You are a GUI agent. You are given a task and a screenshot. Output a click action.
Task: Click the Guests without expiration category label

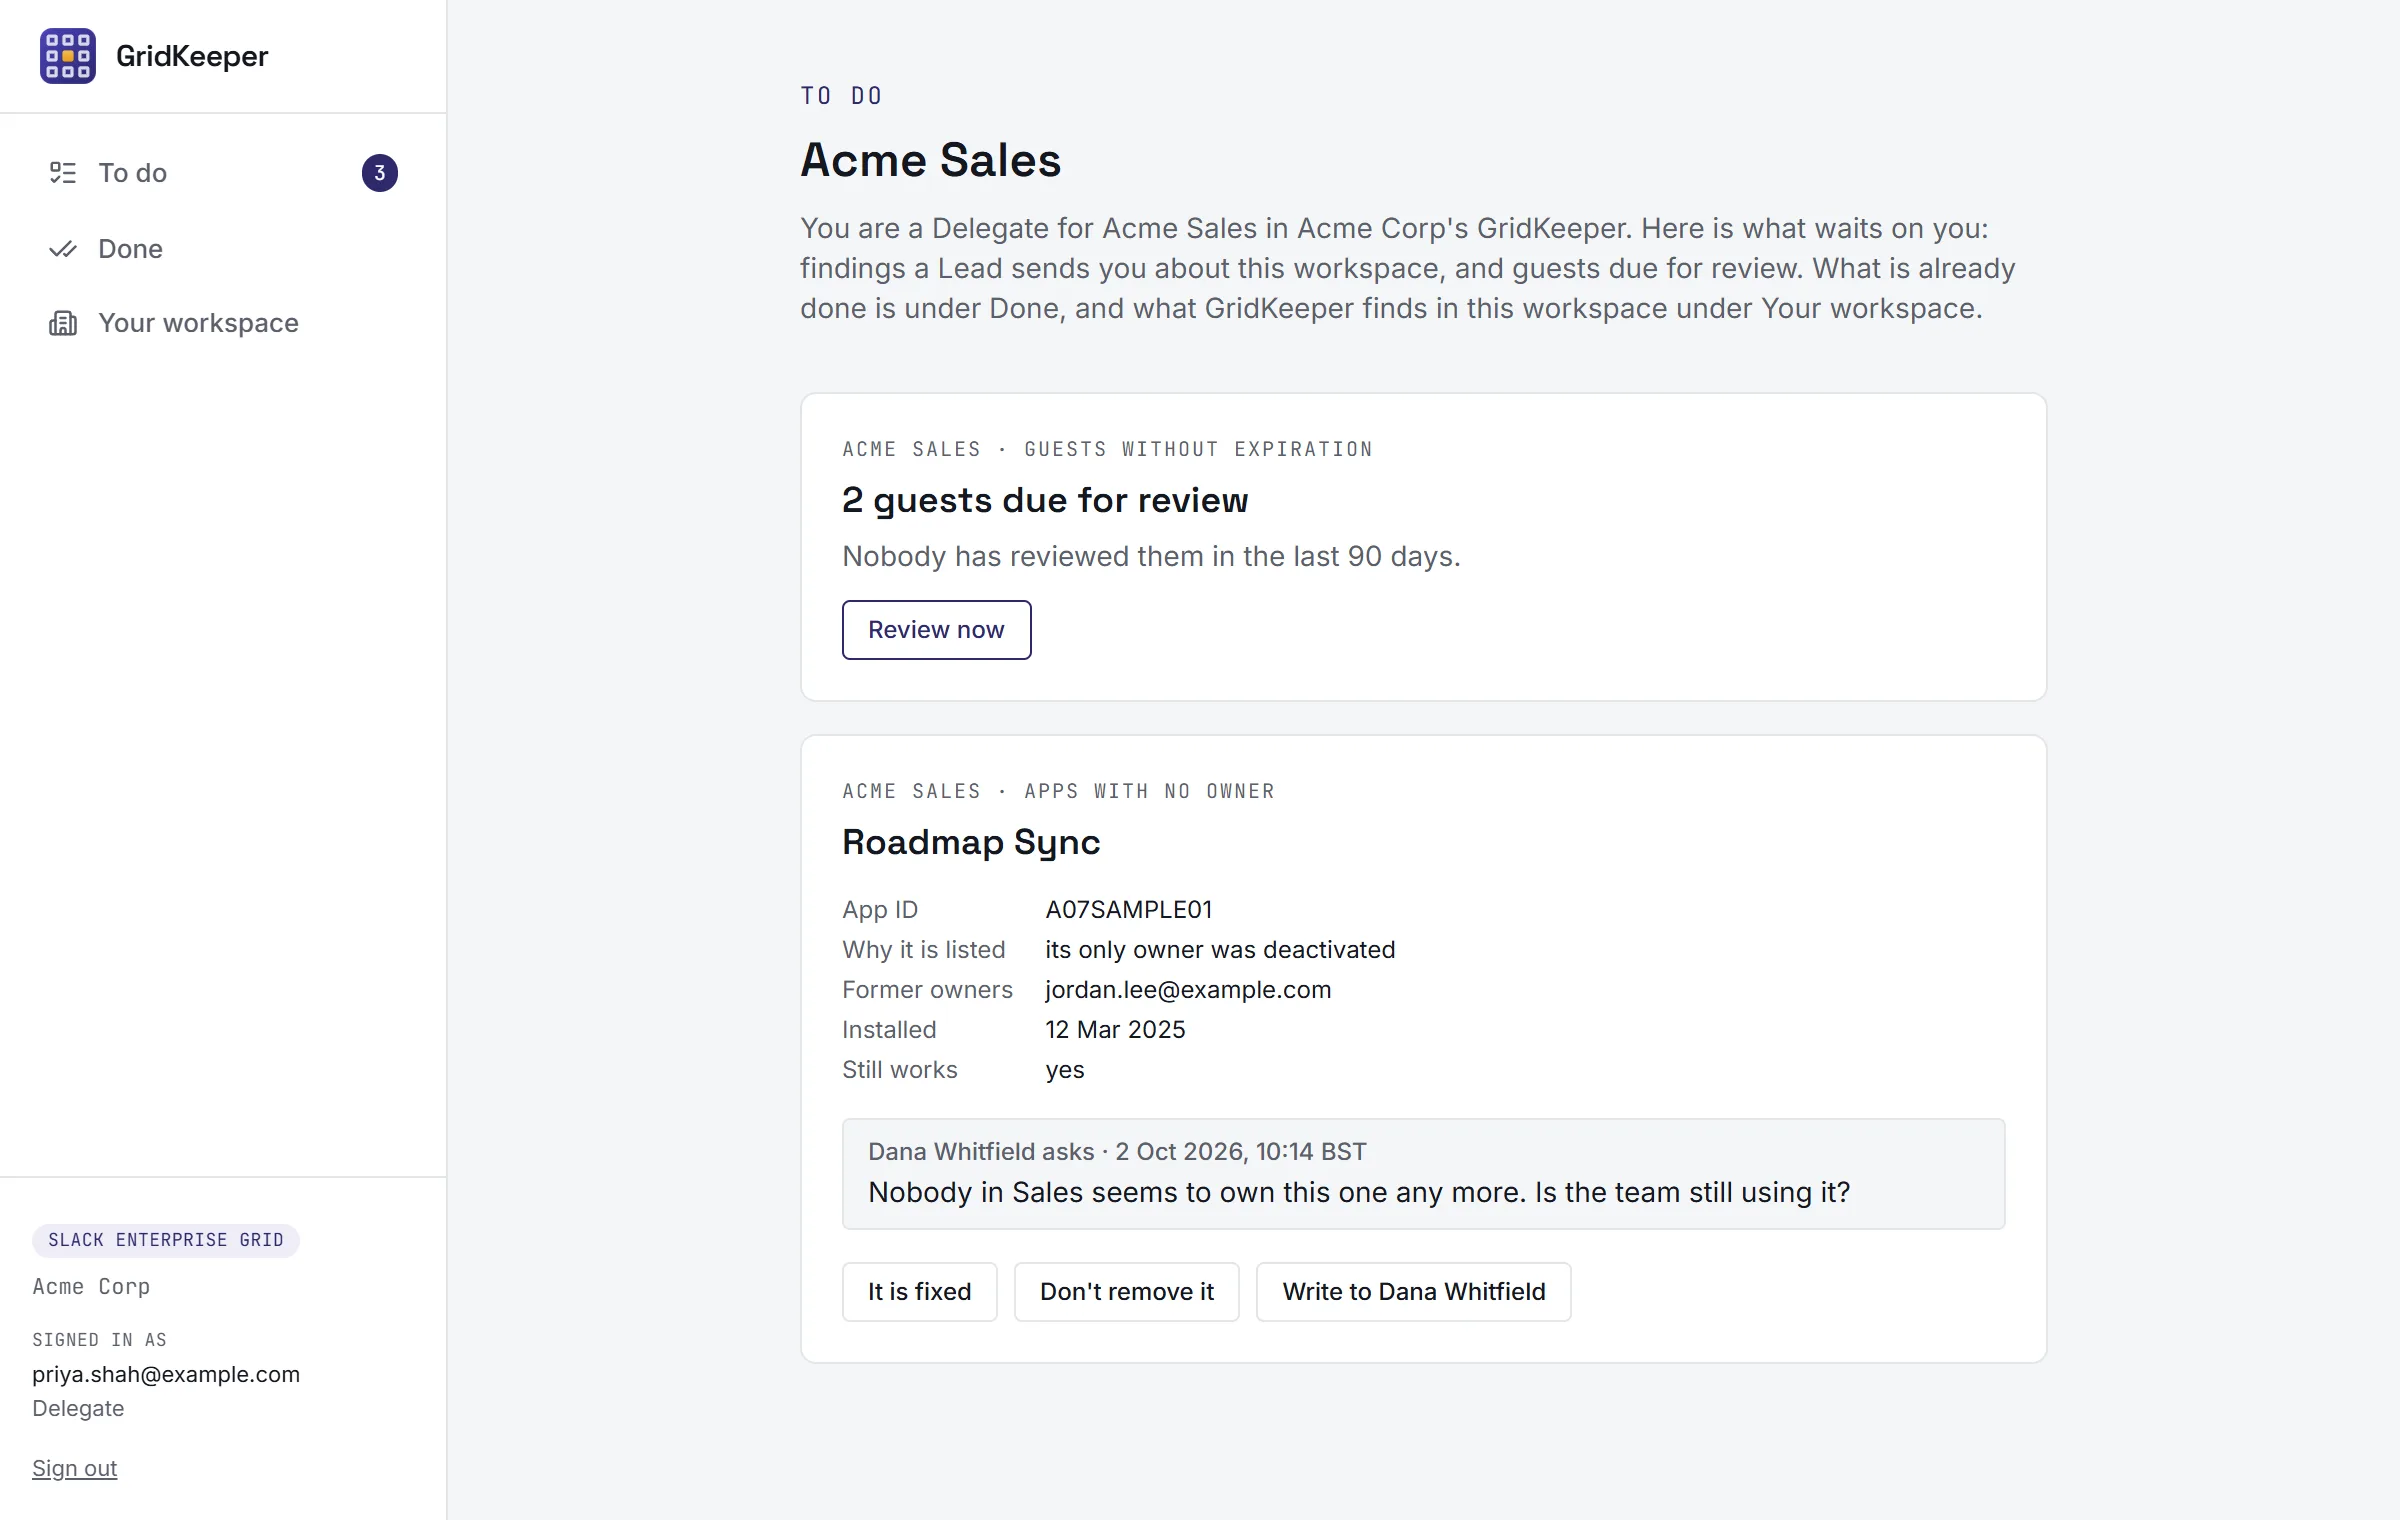tap(1198, 449)
